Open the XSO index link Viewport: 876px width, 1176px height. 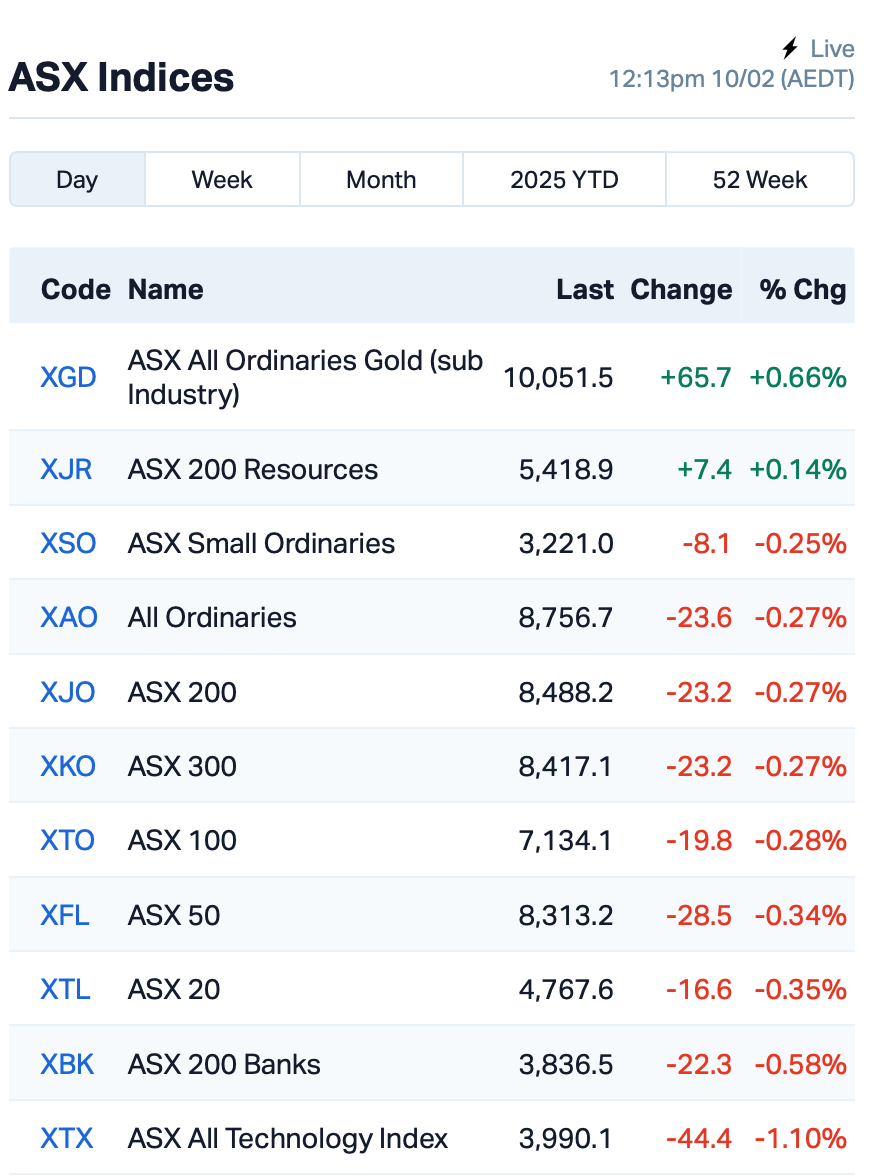(x=68, y=543)
